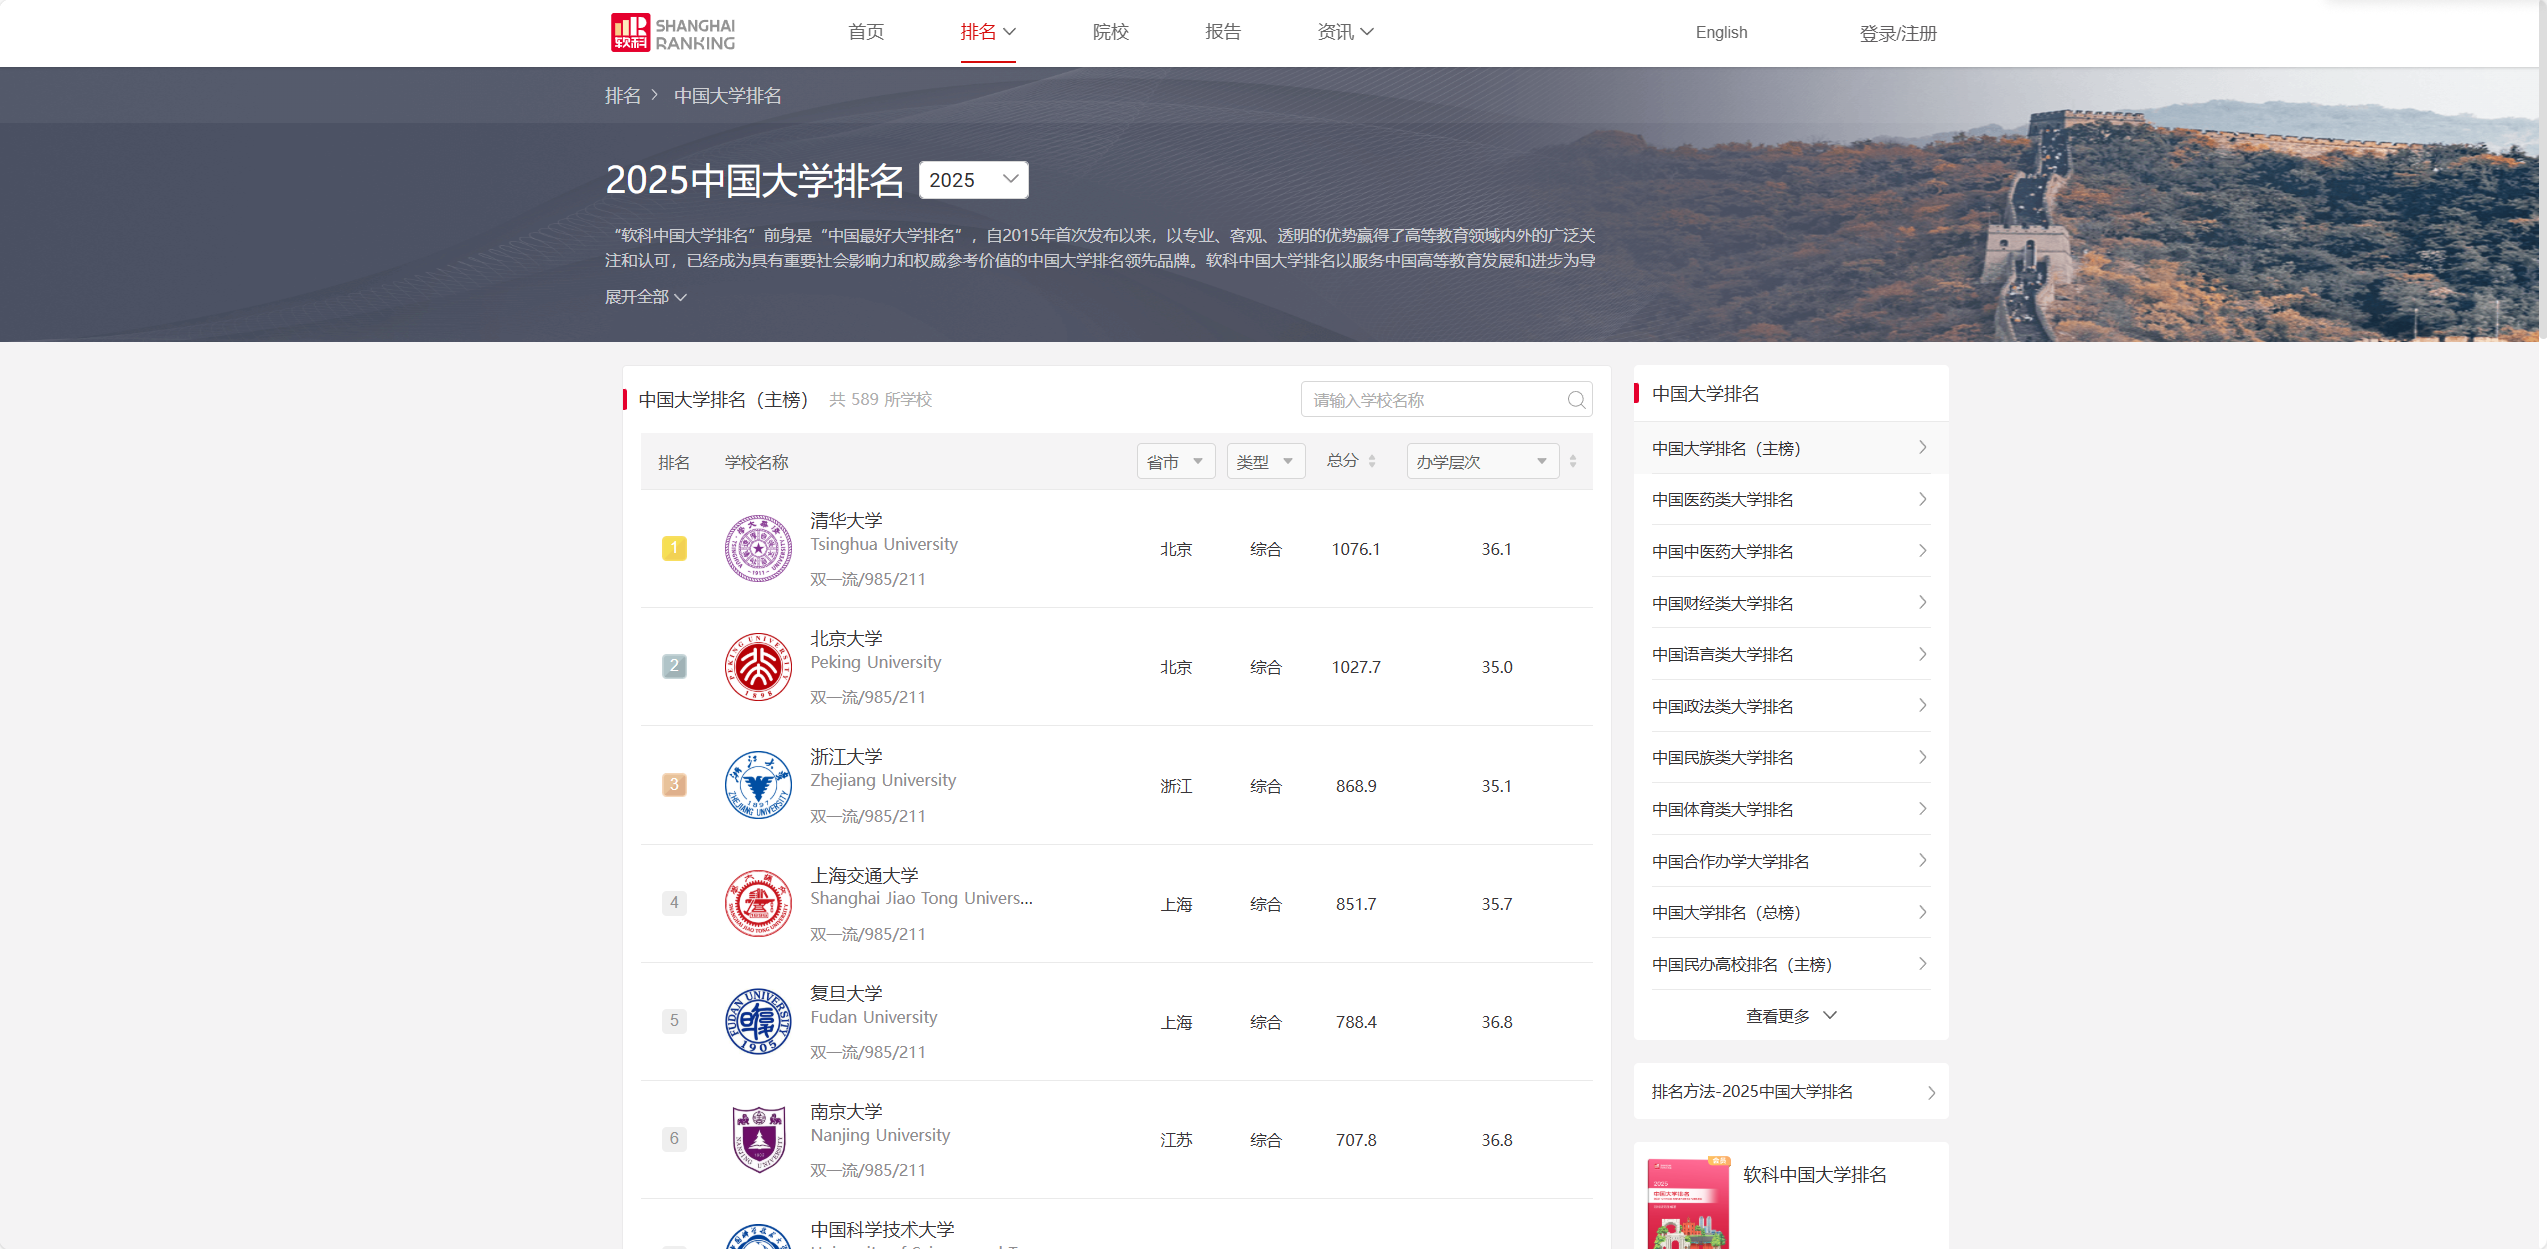Click 共 589 所学校 count text
Viewport: 2547px width, 1249px height.
pos(880,399)
